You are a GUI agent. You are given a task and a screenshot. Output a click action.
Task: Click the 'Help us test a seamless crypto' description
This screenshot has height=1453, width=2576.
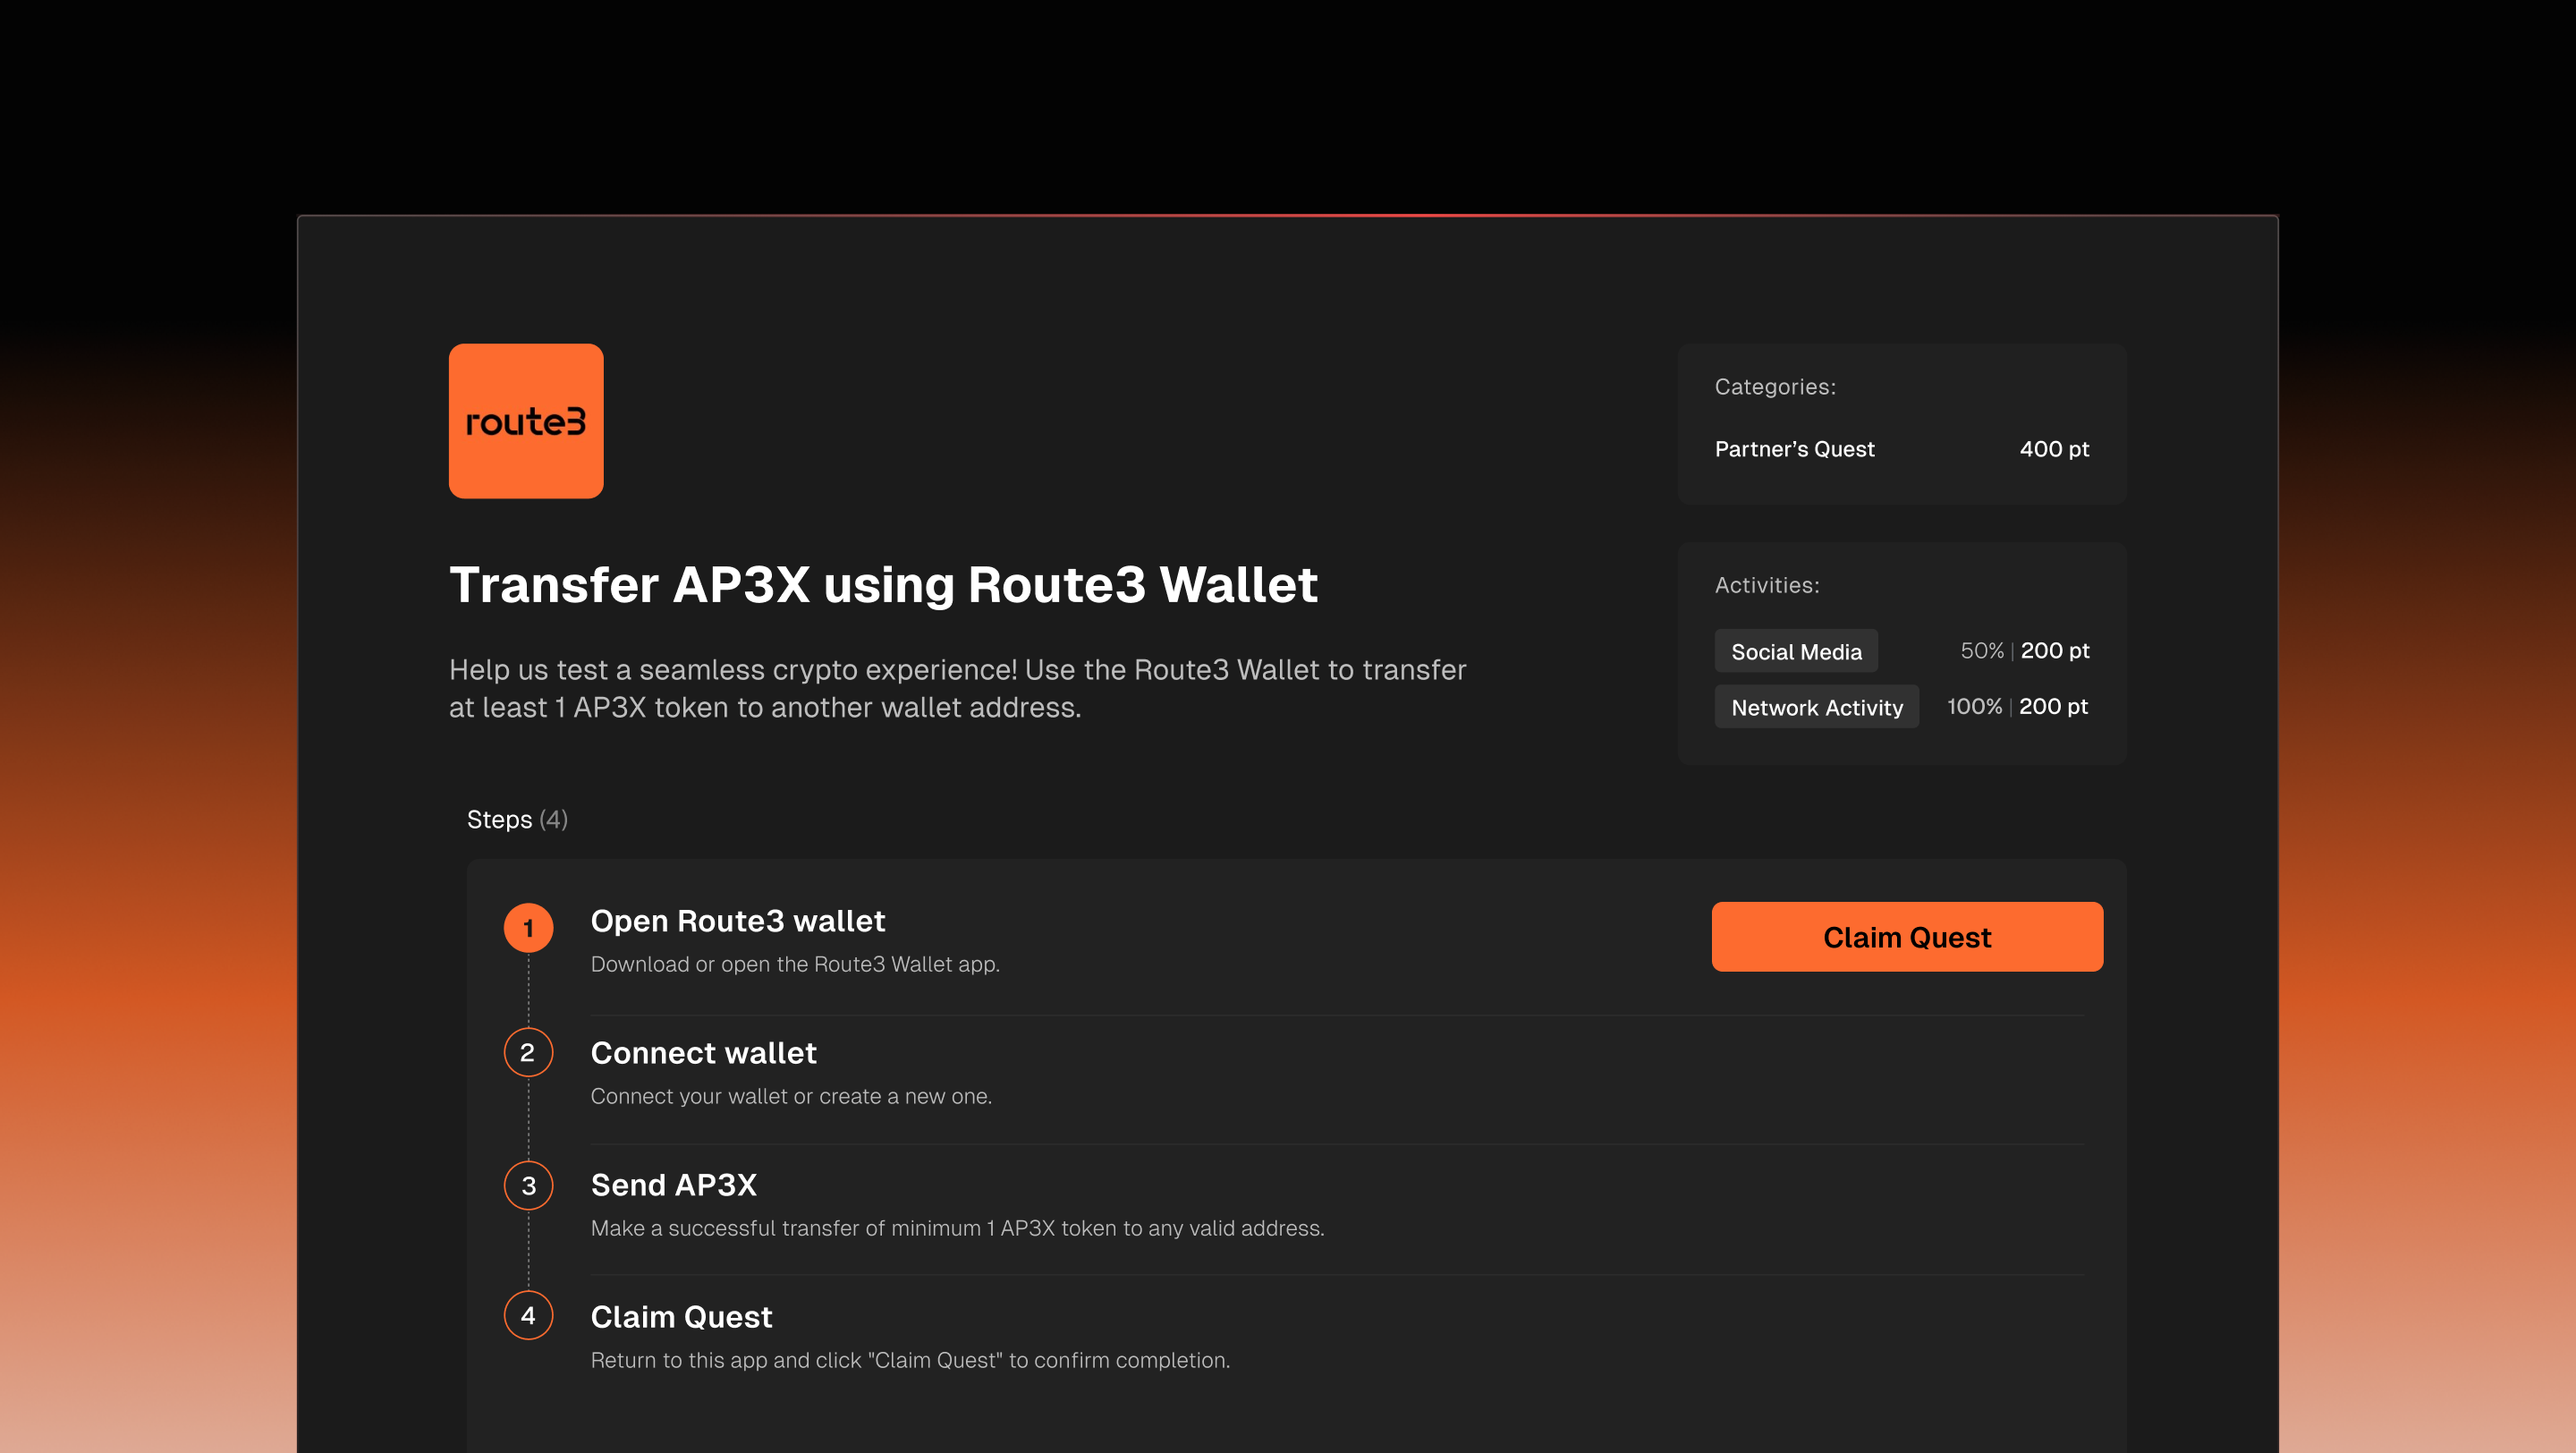click(957, 688)
